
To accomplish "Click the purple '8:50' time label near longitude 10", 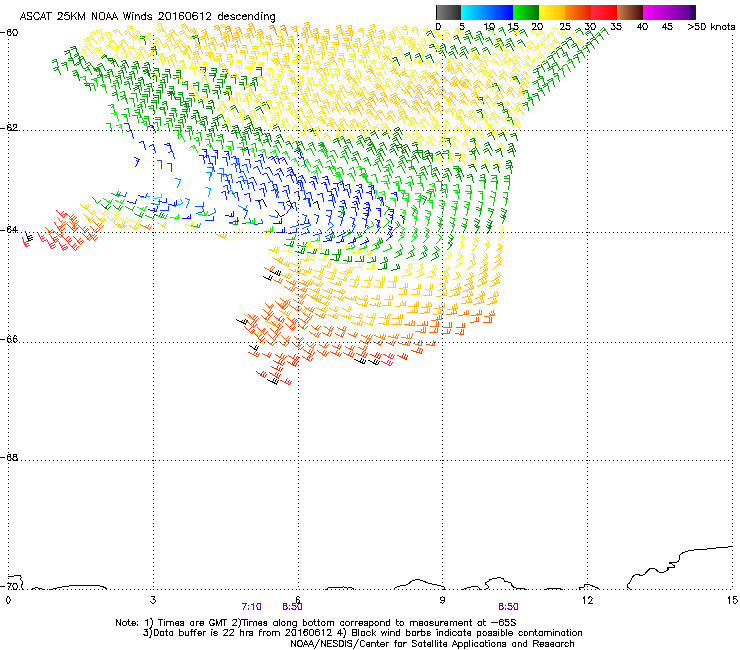I will 508,607.
